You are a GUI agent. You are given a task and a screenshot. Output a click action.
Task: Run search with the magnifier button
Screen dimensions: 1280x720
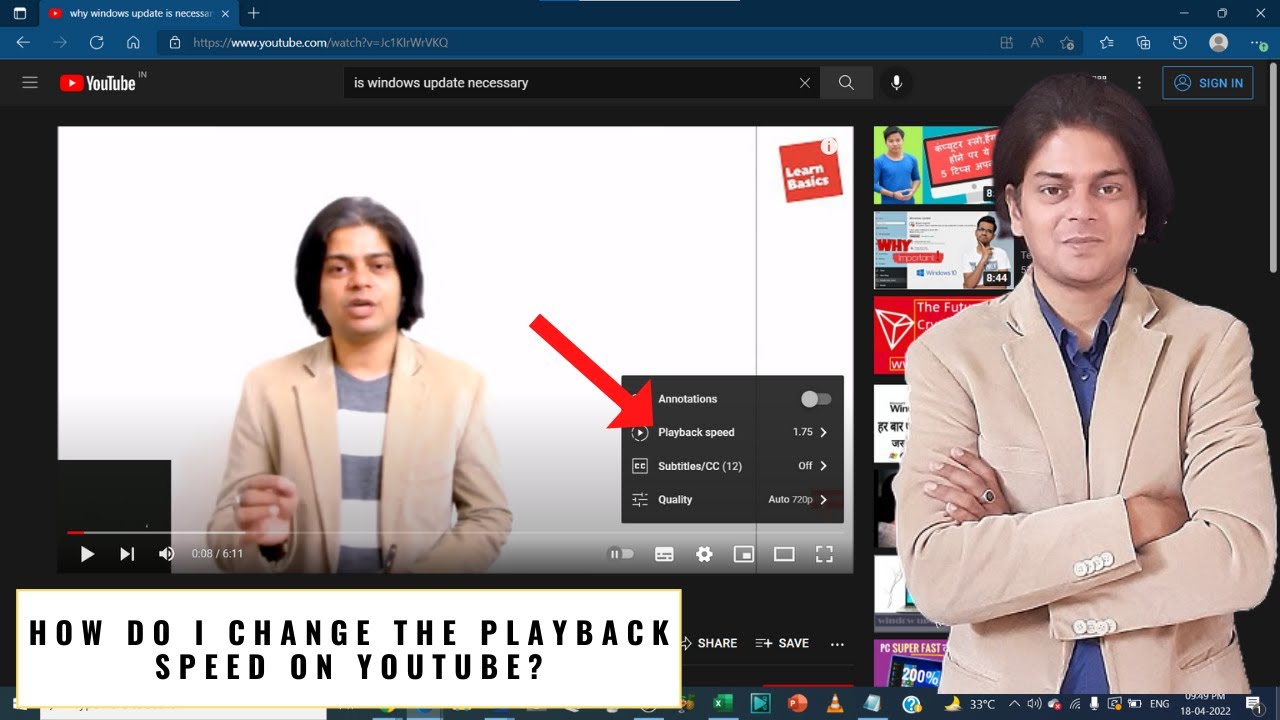(x=846, y=83)
